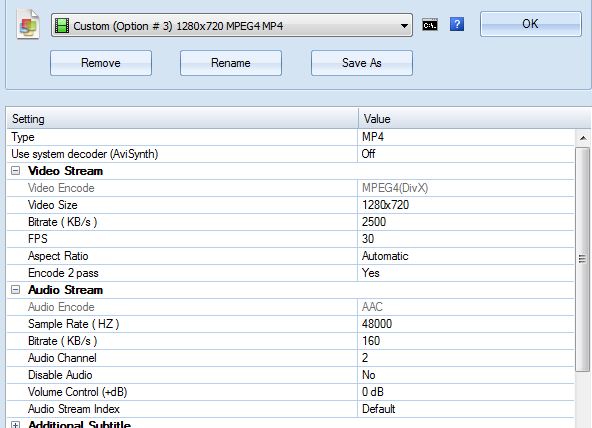The image size is (592, 428).
Task: Click the Value column header
Action: point(474,119)
